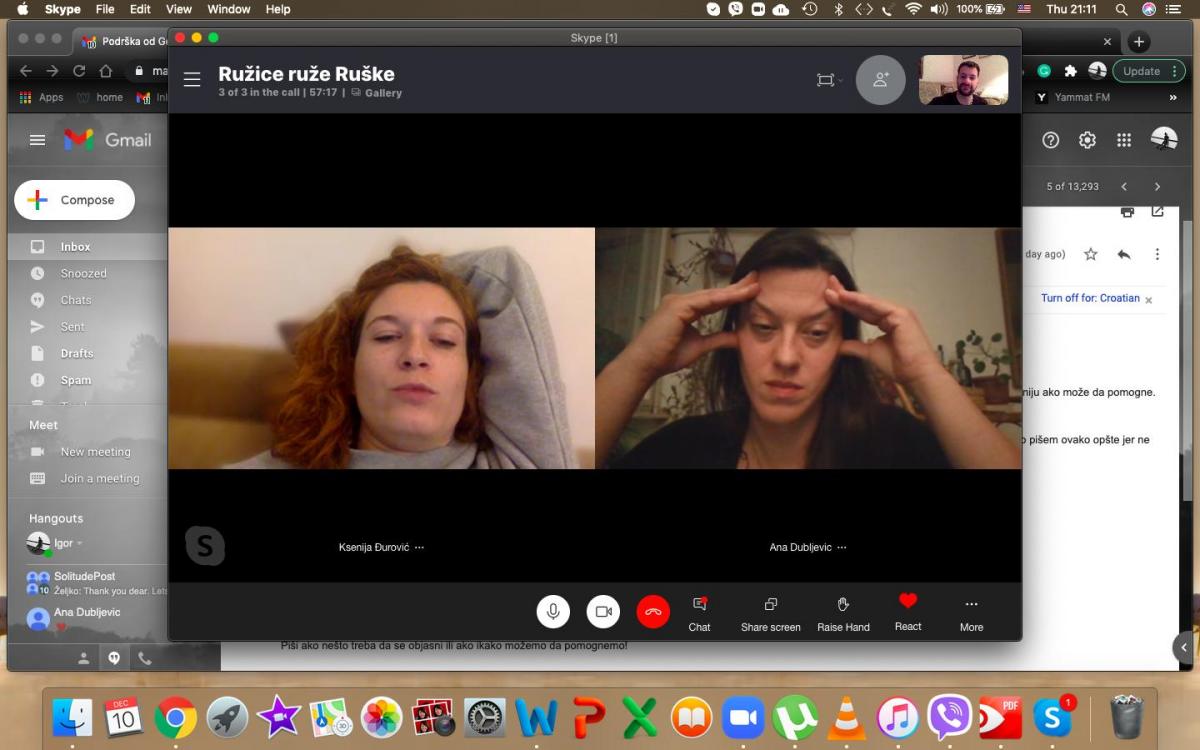Select Snoozed in Gmail sidebar
The height and width of the screenshot is (750, 1200).
pos(83,273)
